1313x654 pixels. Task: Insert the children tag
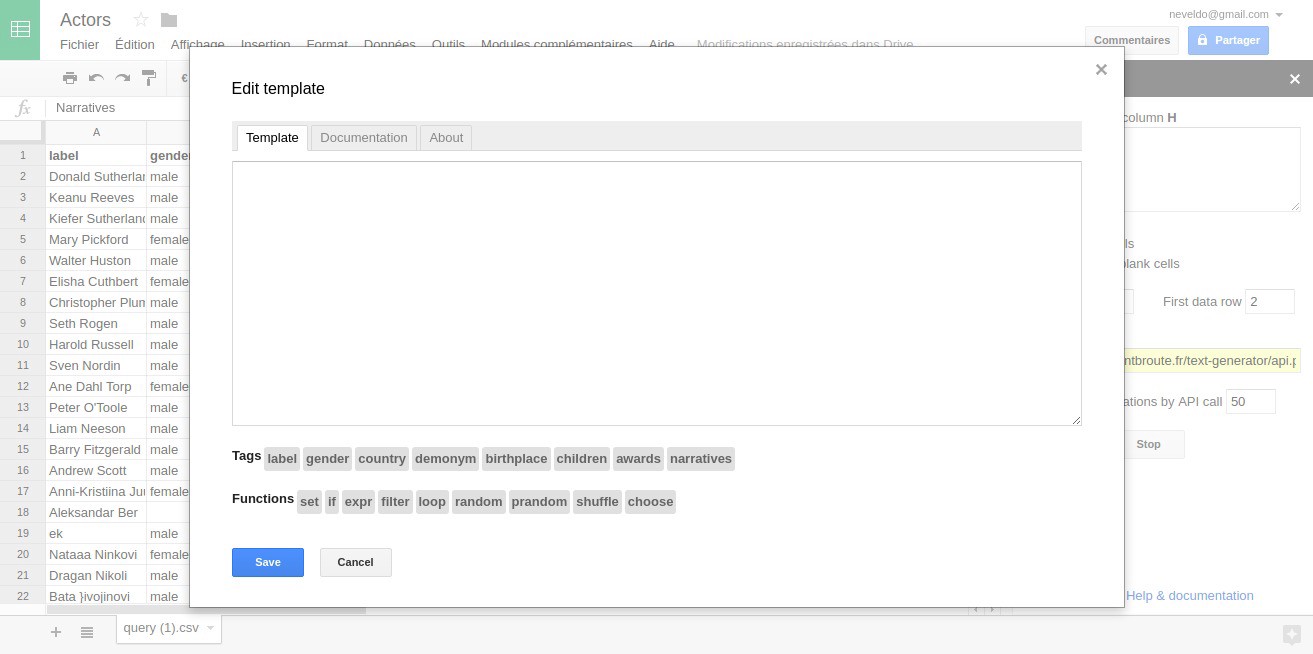click(x=582, y=459)
